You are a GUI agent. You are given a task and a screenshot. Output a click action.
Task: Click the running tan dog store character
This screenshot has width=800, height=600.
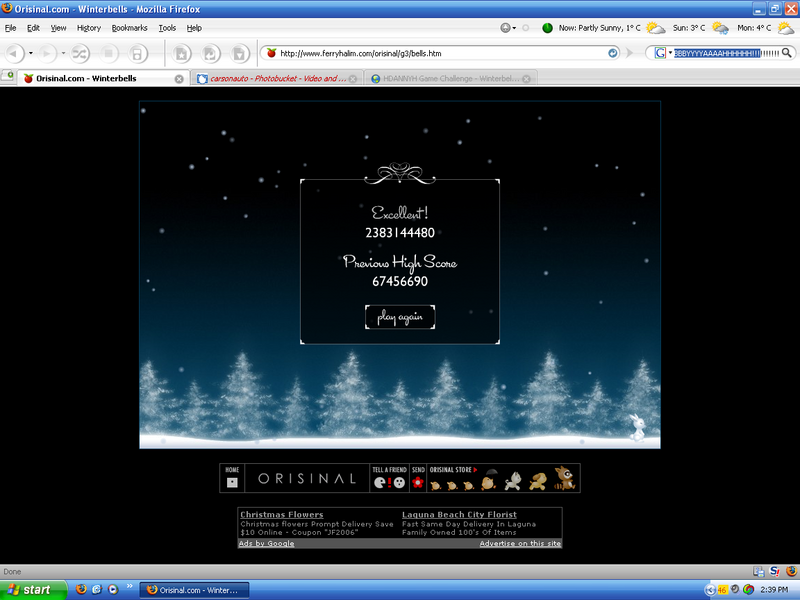(x=538, y=481)
